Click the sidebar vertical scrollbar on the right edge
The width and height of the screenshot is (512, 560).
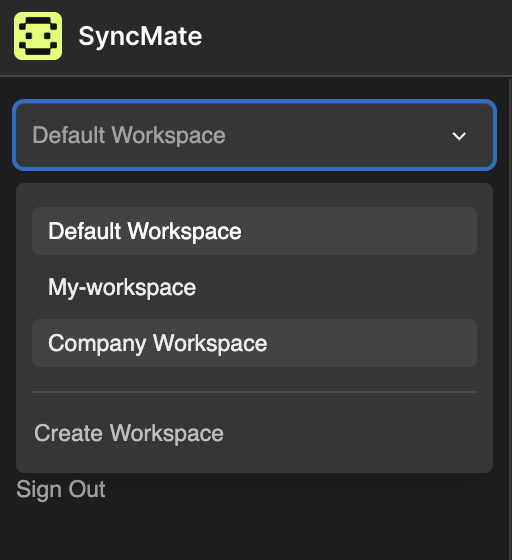coord(510,318)
